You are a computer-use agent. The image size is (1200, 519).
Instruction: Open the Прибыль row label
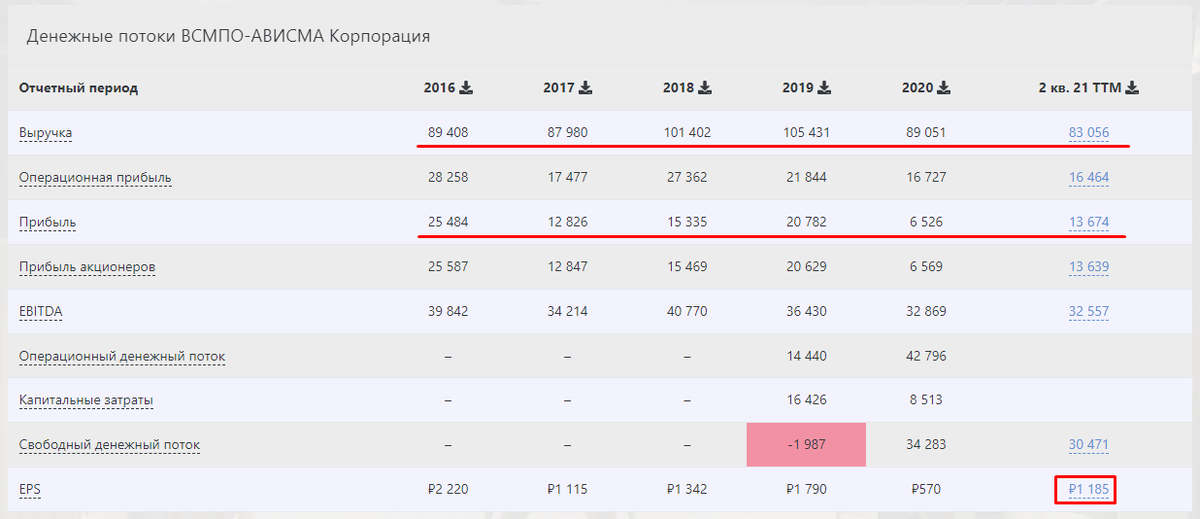(x=48, y=222)
